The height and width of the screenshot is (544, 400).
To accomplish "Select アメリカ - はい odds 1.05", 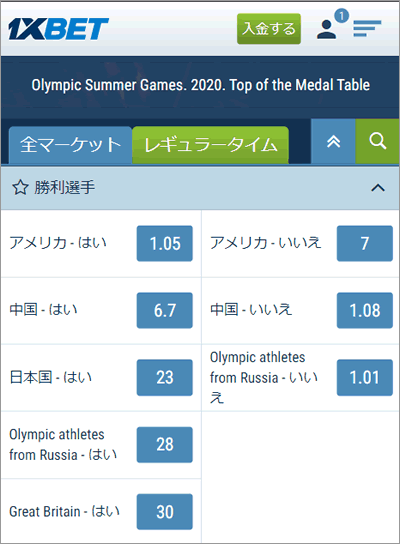I will pyautogui.click(x=165, y=244).
